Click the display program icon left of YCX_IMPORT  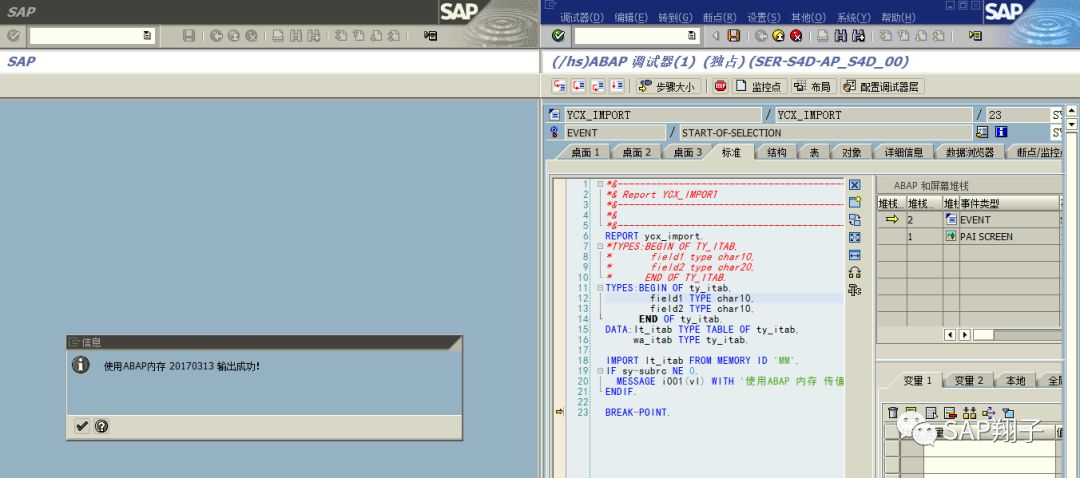(554, 115)
